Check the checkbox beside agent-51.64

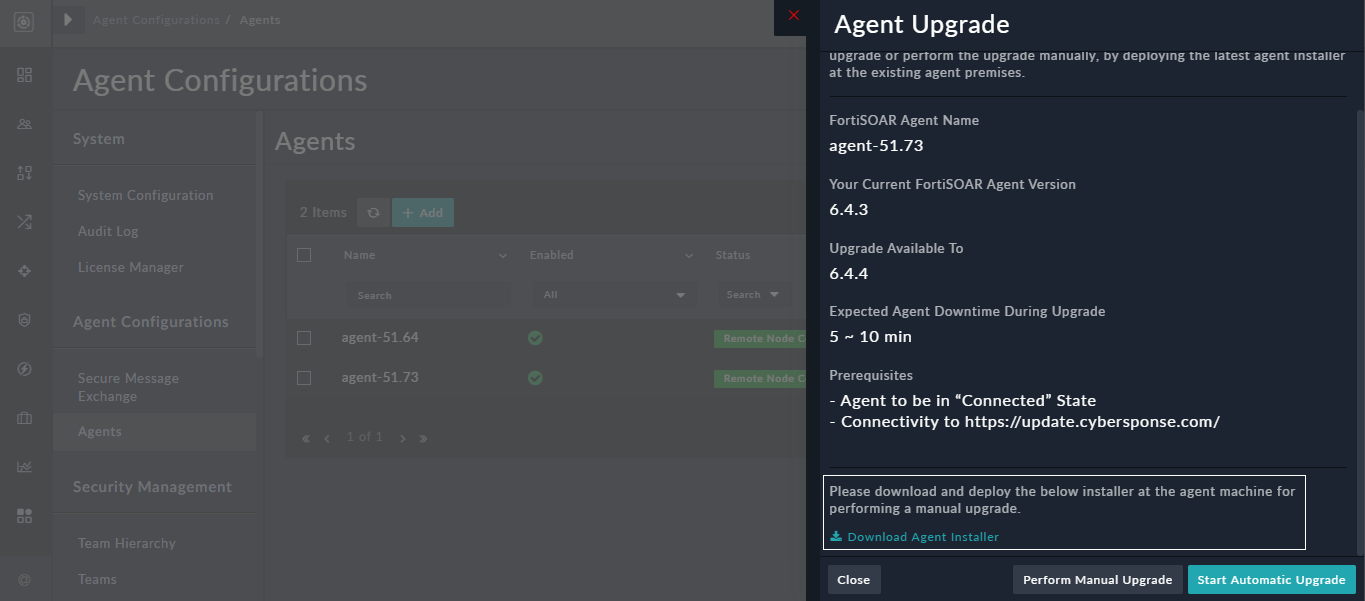[305, 337]
